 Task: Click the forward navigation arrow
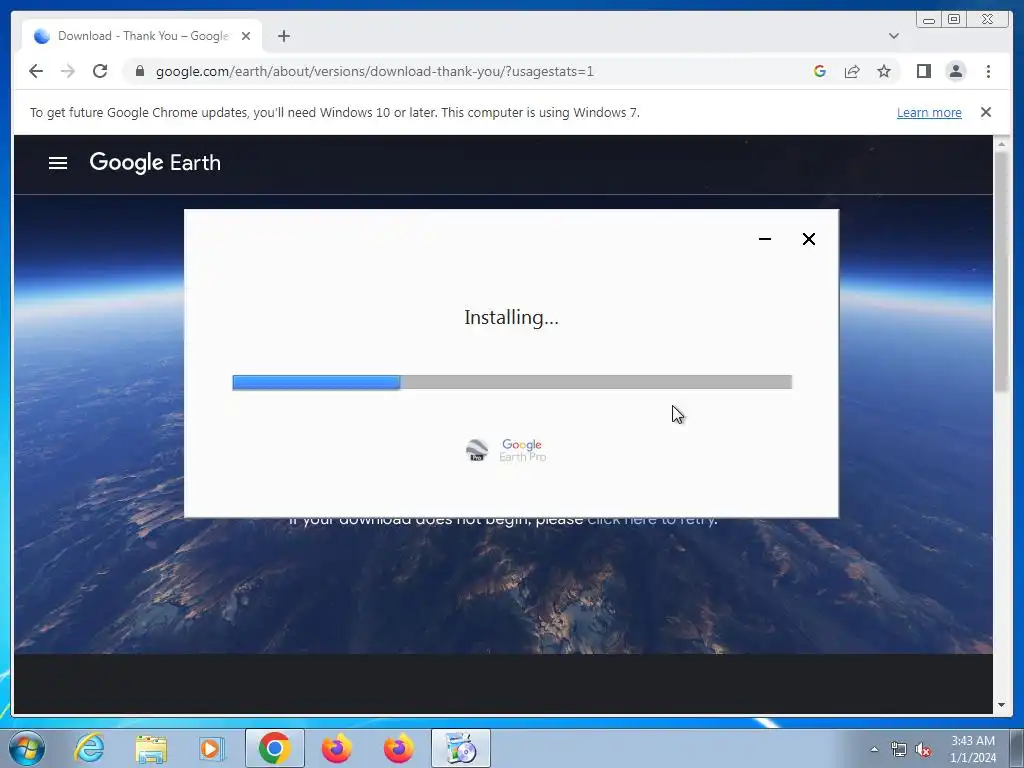pyautogui.click(x=68, y=71)
